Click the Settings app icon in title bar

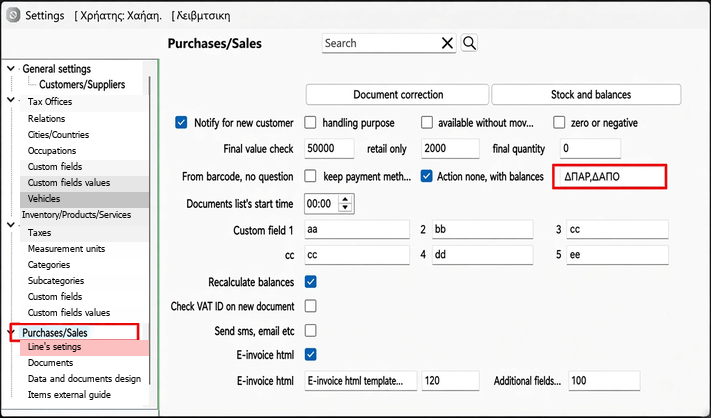coord(13,15)
